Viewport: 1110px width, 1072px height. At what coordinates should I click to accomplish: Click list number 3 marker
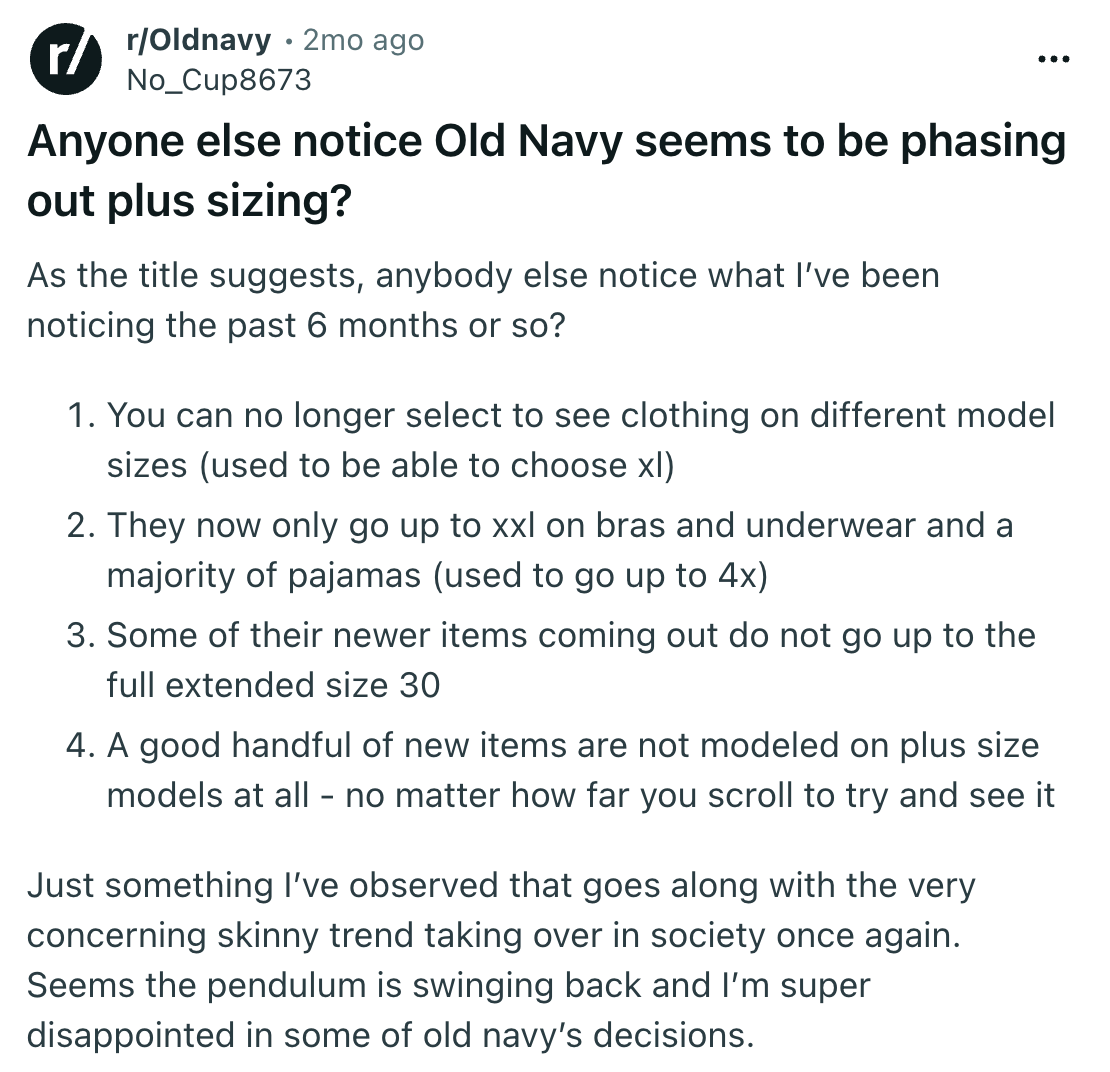81,636
